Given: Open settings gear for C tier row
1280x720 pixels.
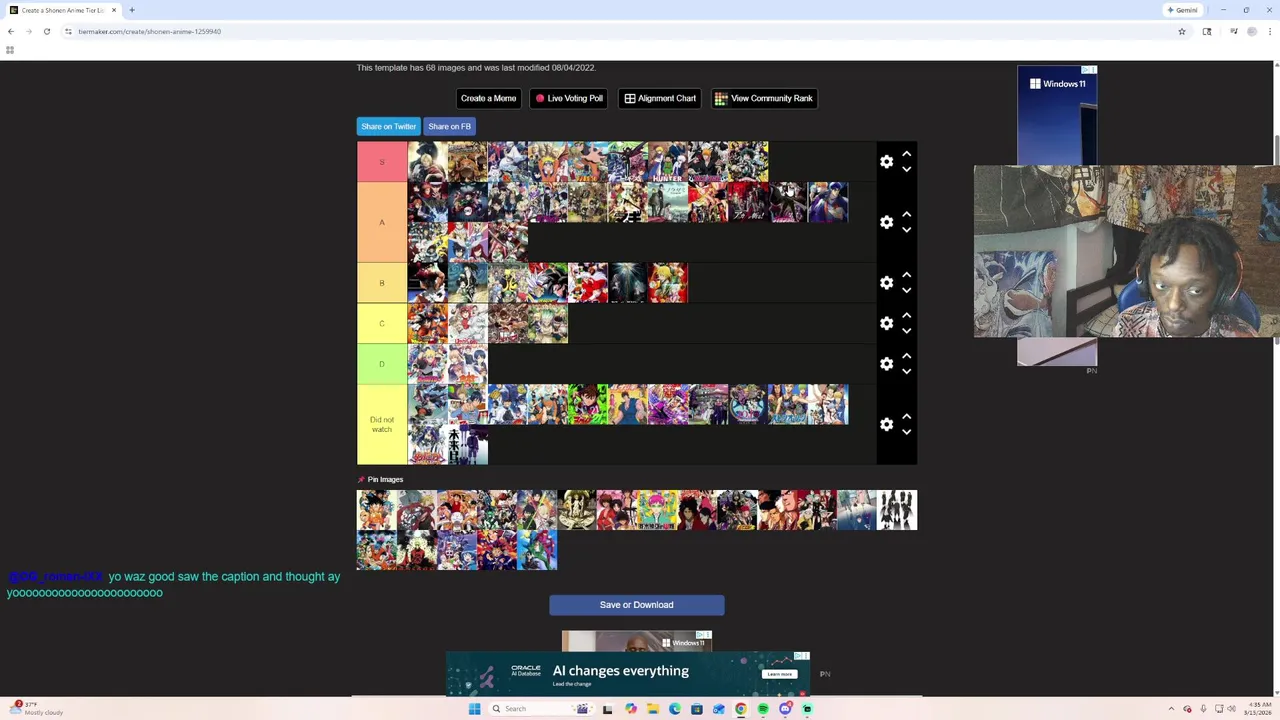Looking at the screenshot, I should pyautogui.click(x=886, y=323).
